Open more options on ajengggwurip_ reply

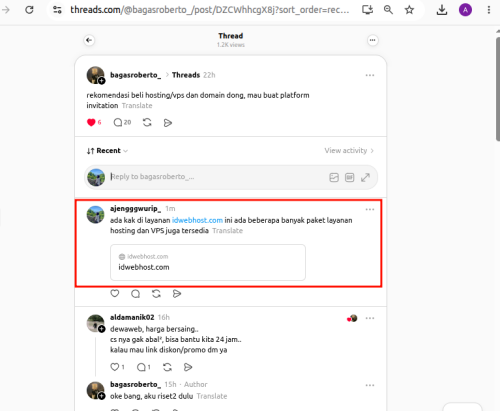(x=370, y=209)
